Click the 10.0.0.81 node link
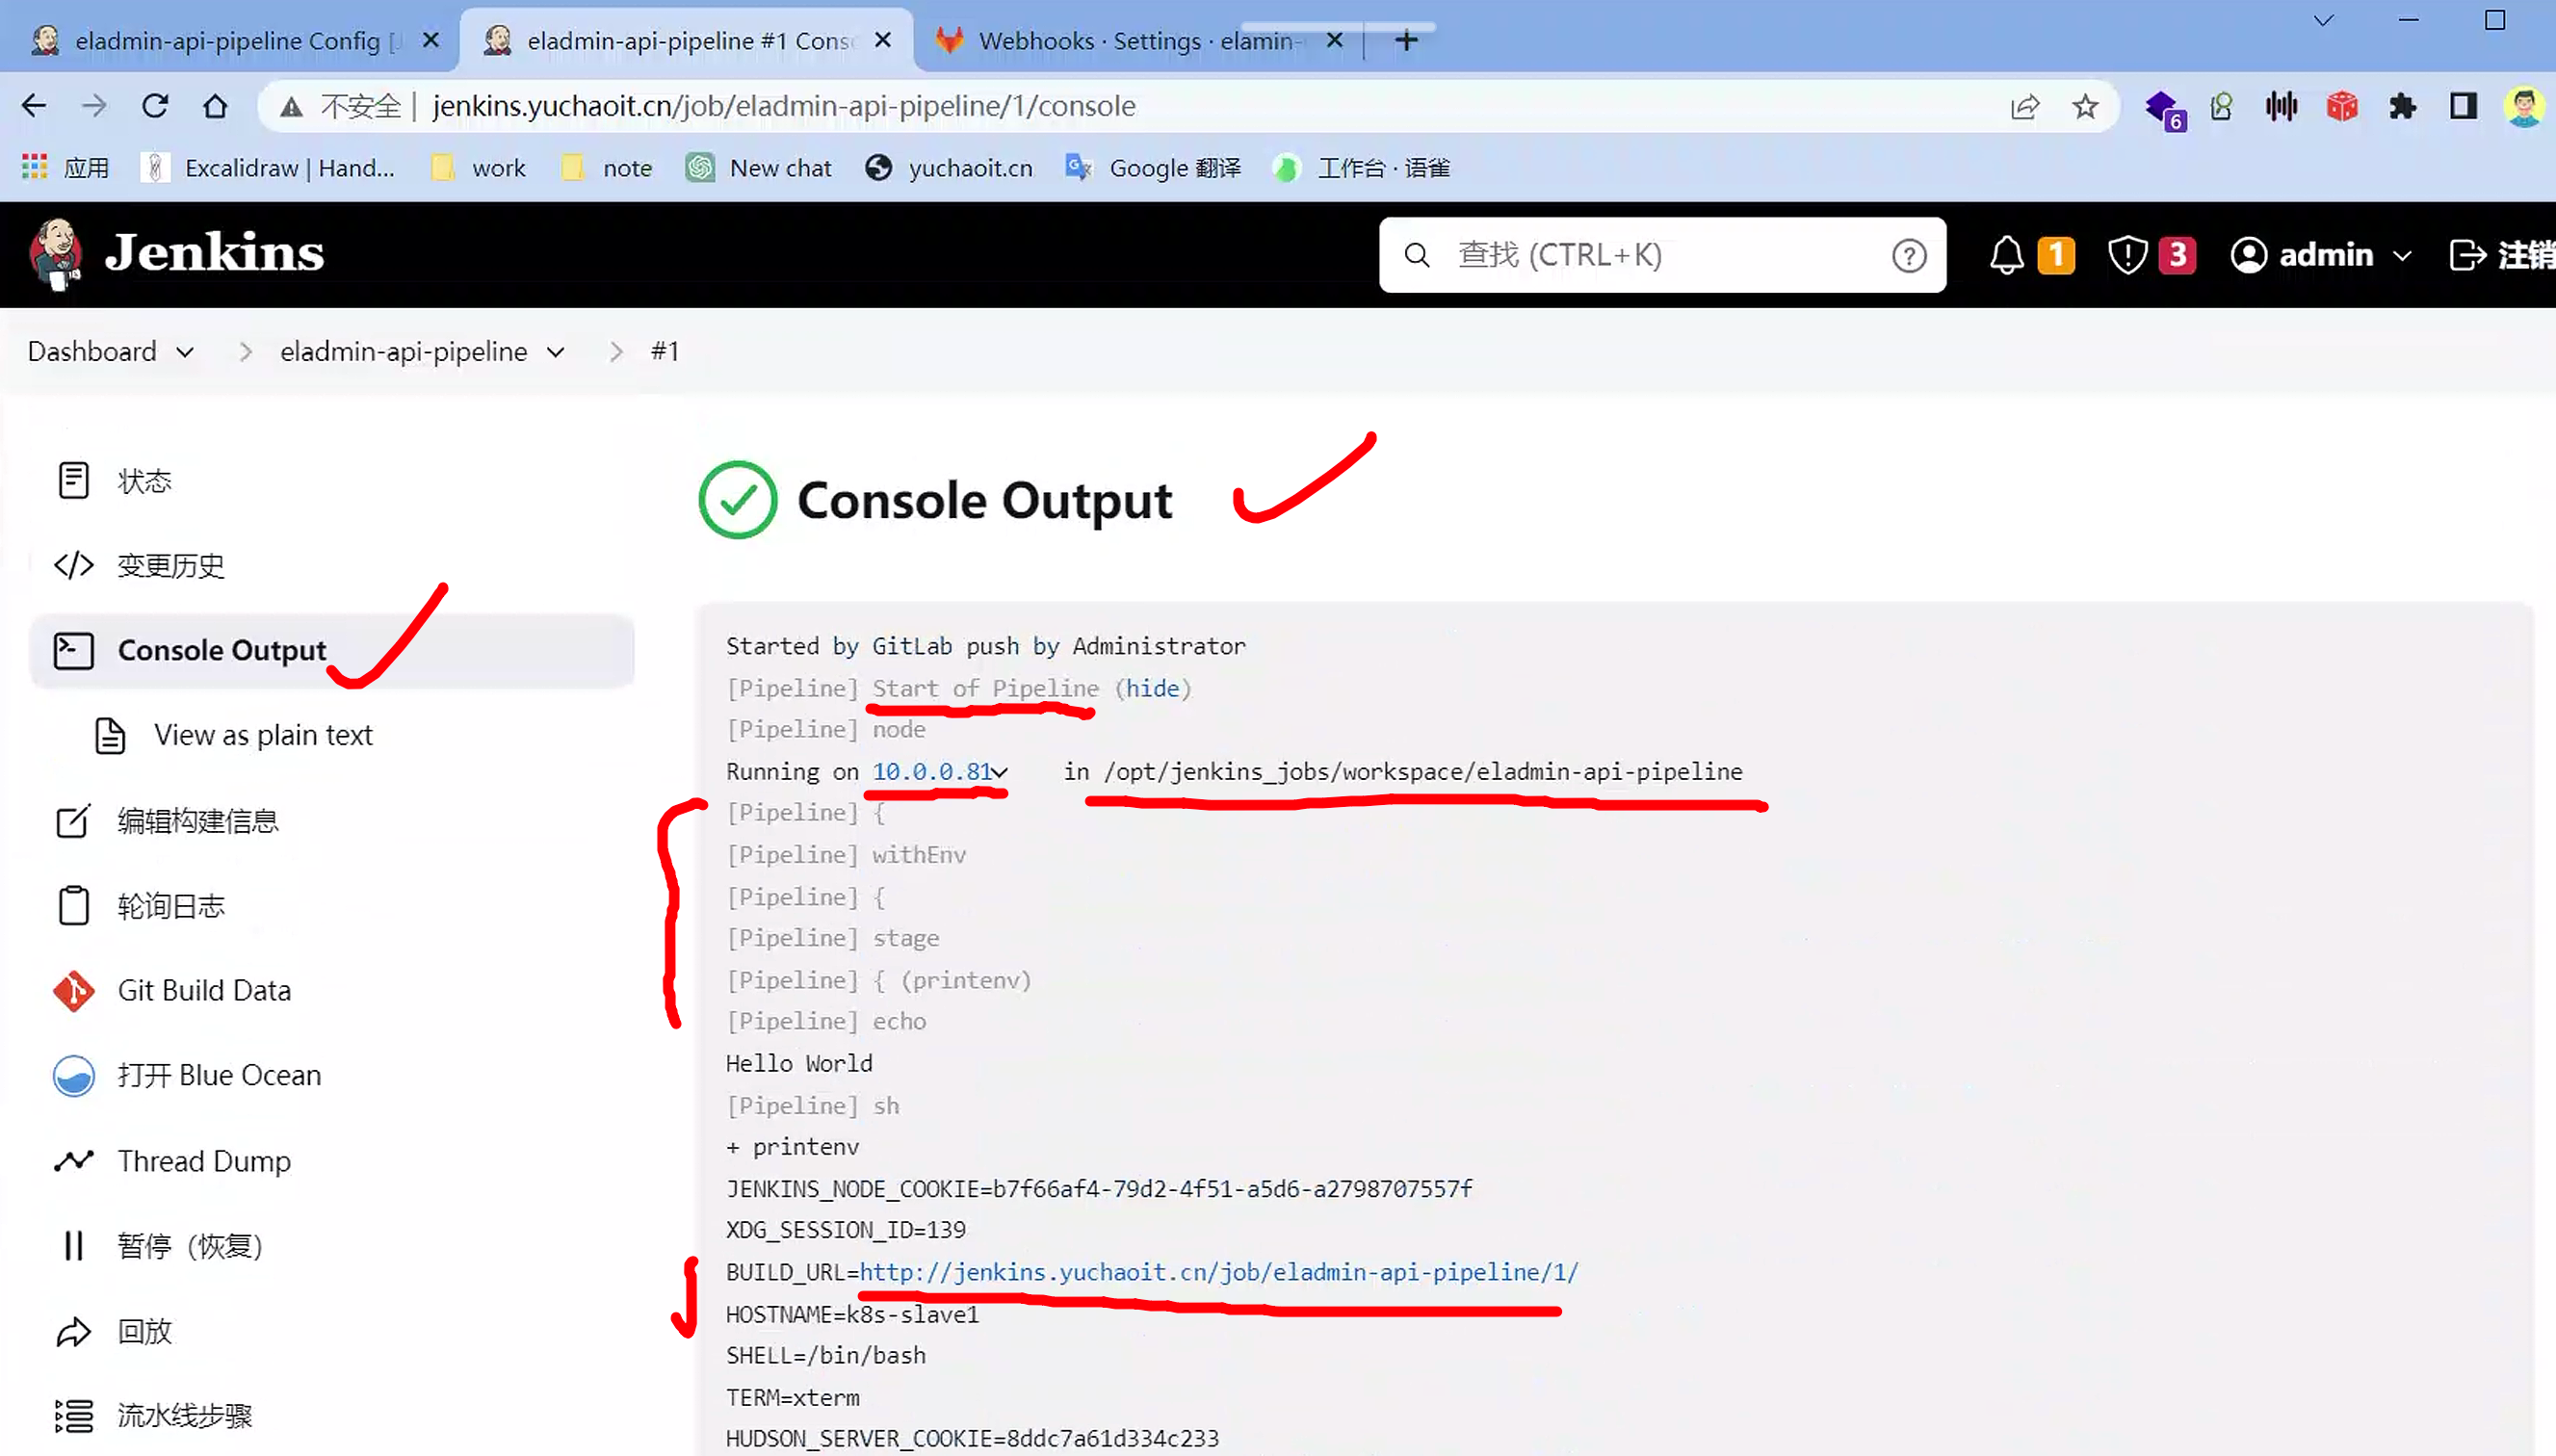The width and height of the screenshot is (2556, 1456). pos(931,771)
